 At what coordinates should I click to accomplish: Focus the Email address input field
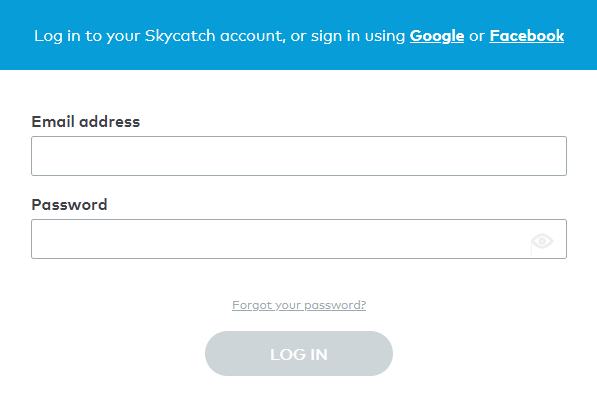(299, 156)
